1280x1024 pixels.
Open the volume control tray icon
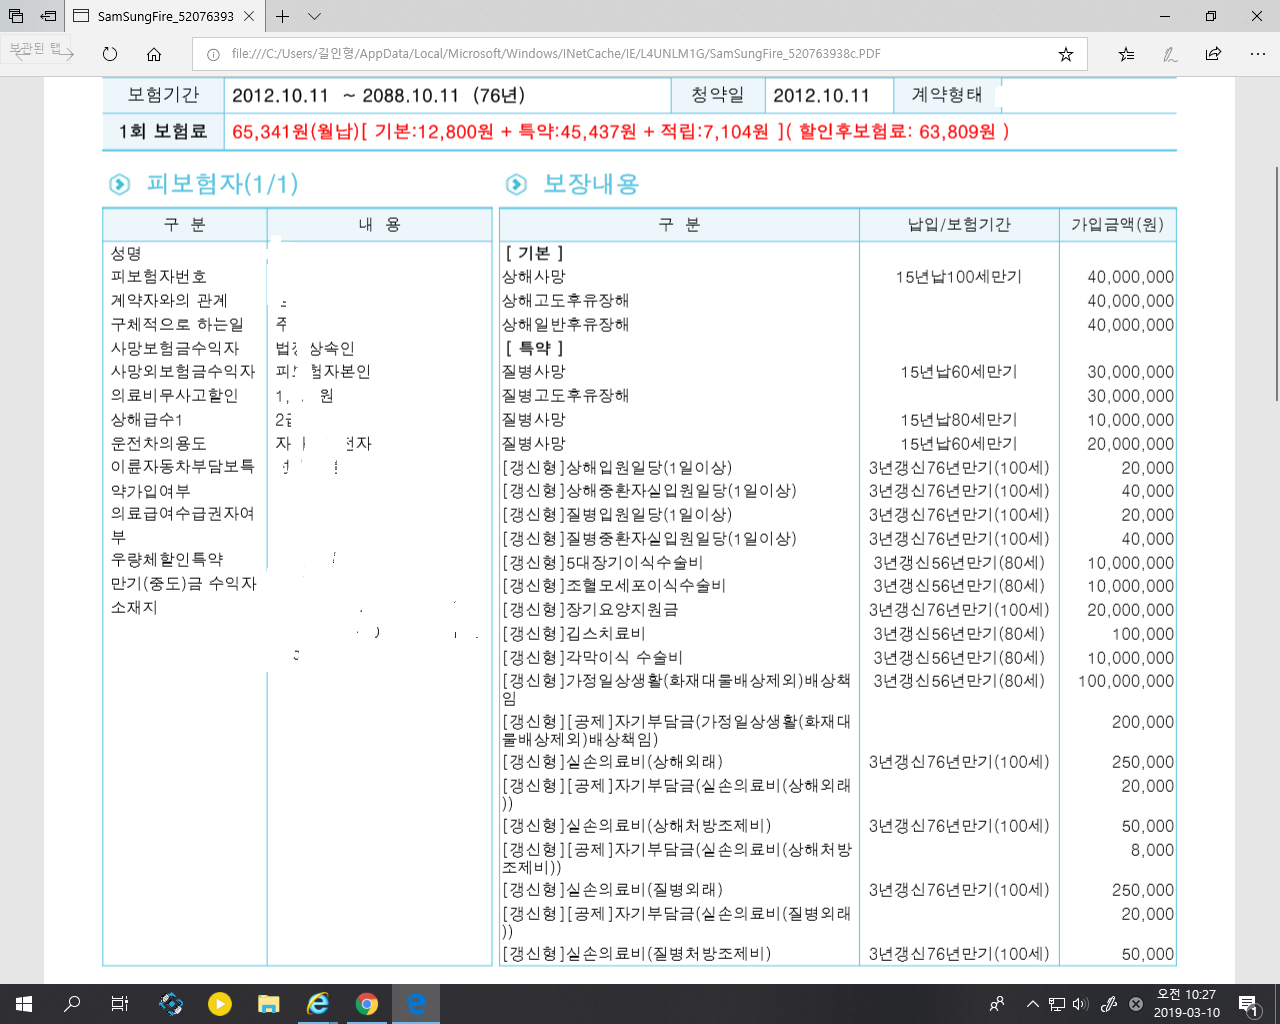point(1080,1004)
